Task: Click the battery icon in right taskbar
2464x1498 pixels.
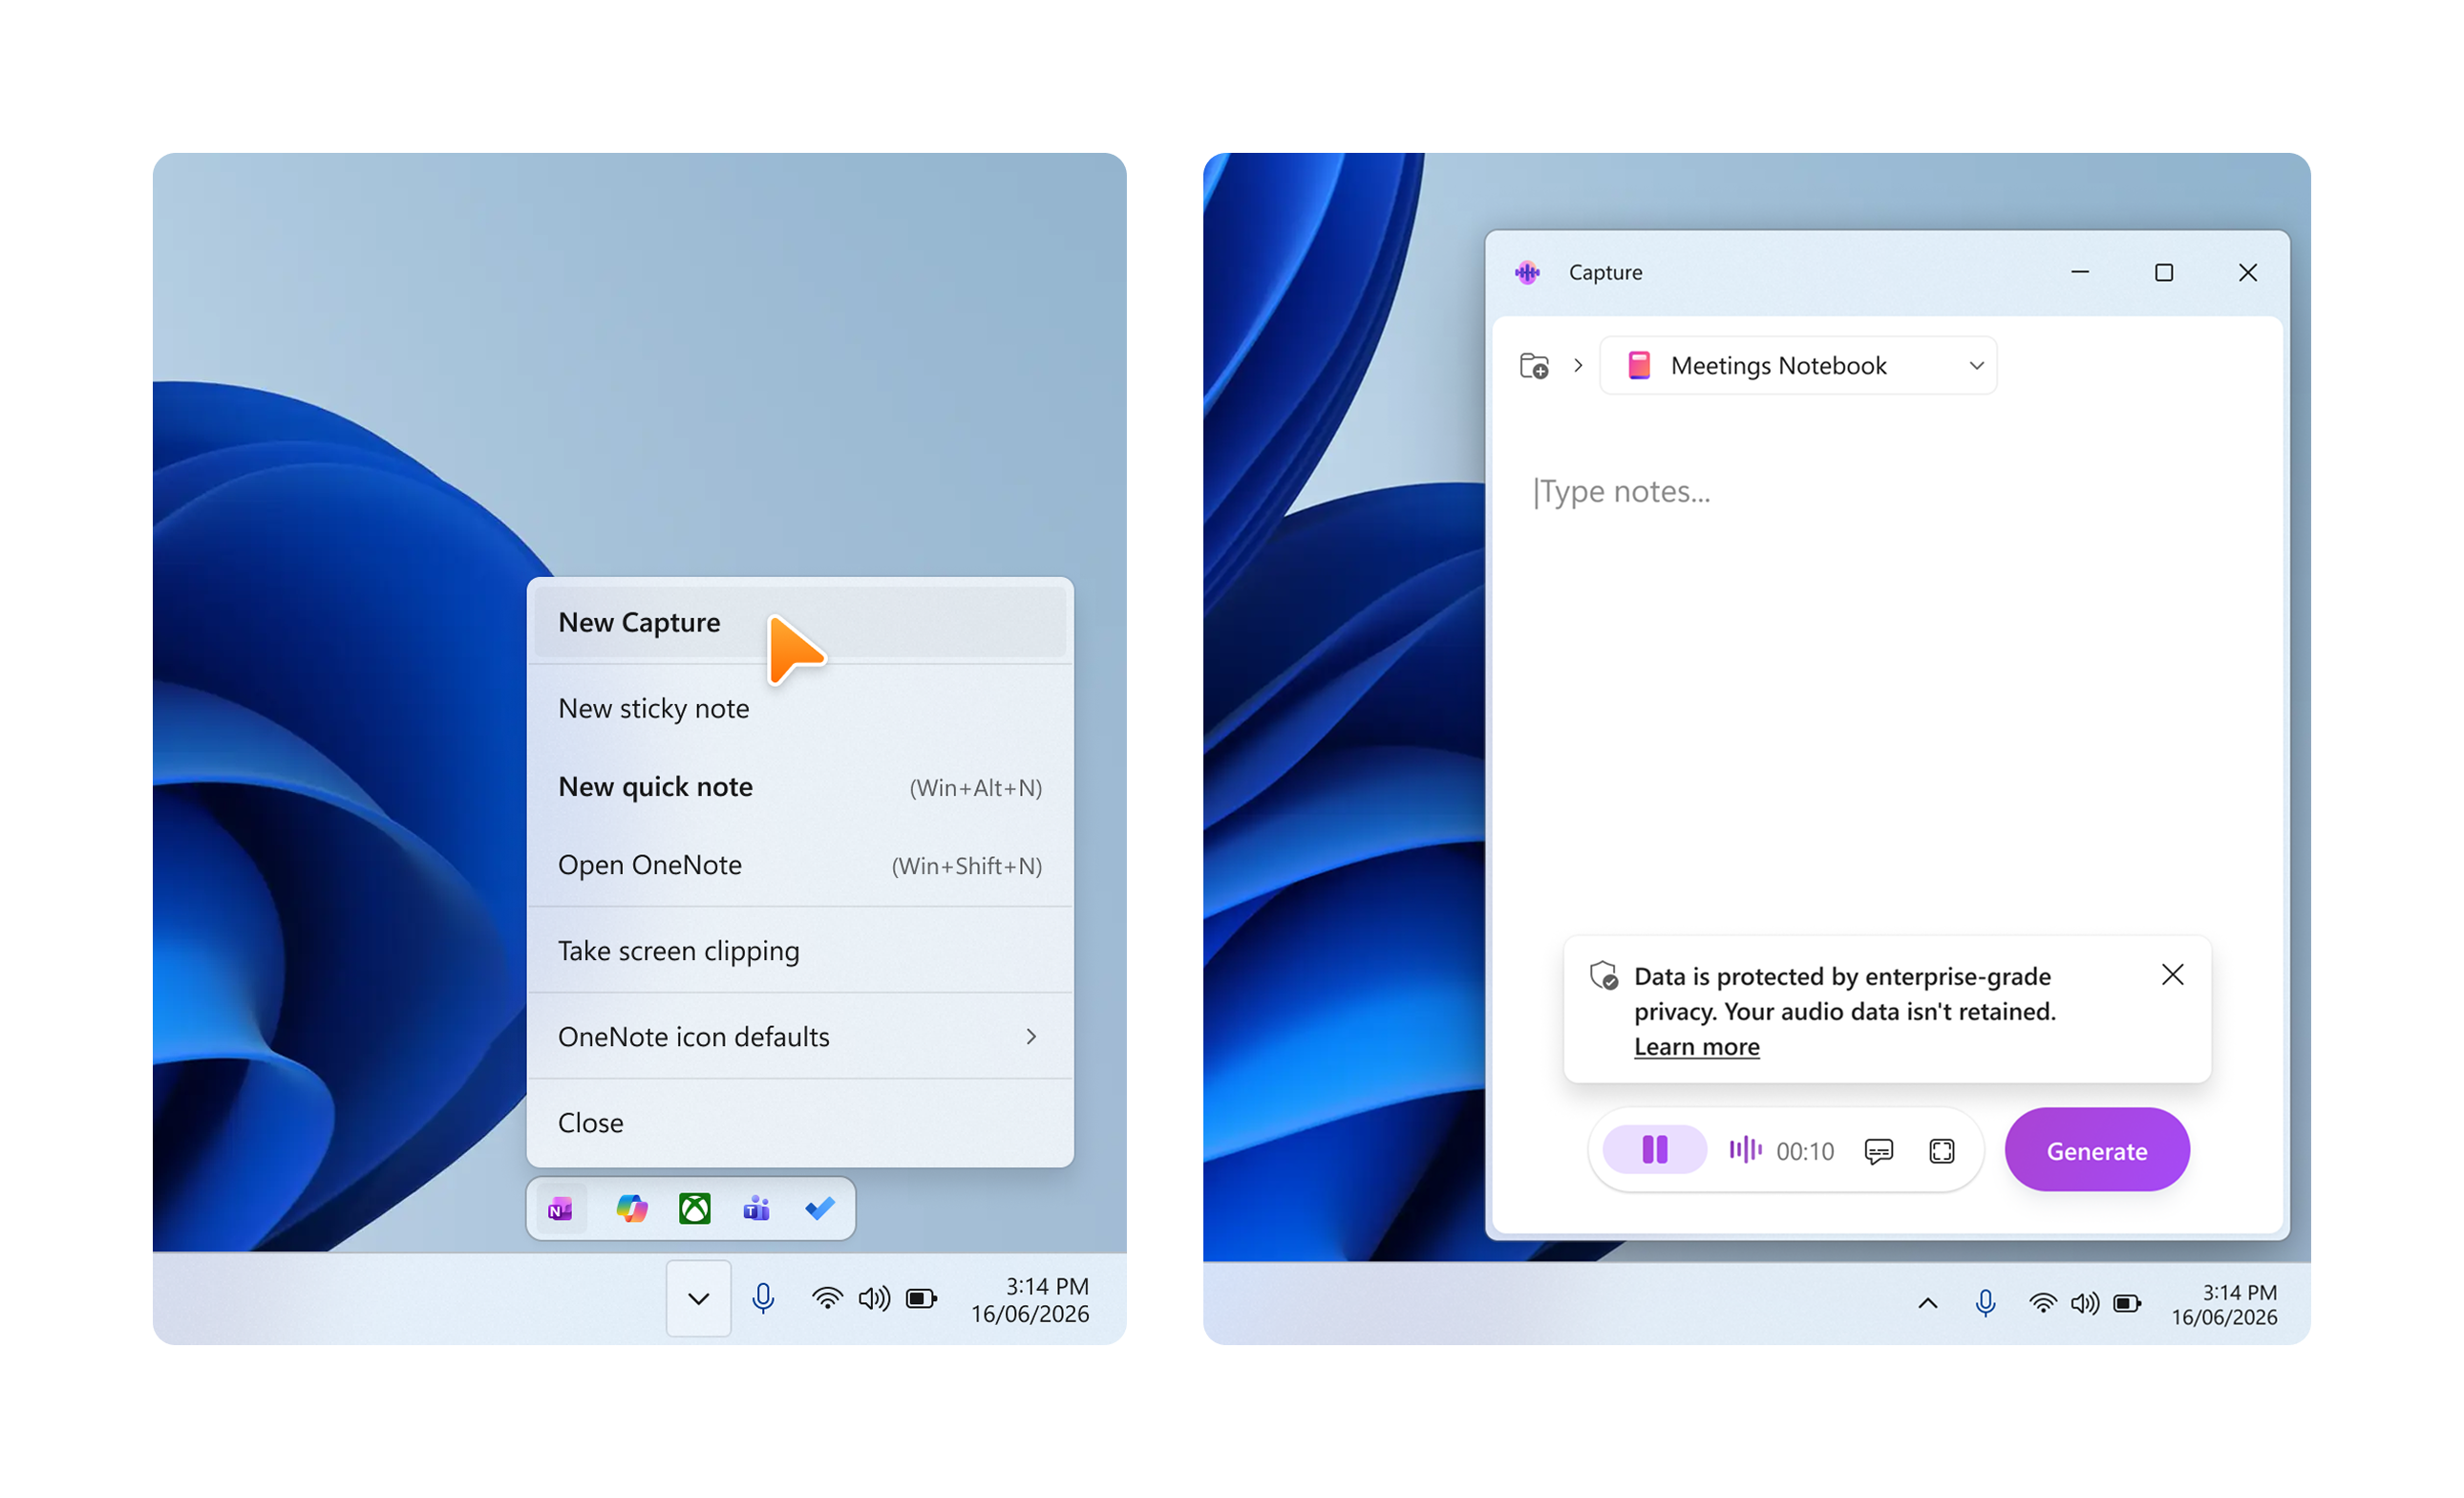Action: tap(2128, 1303)
